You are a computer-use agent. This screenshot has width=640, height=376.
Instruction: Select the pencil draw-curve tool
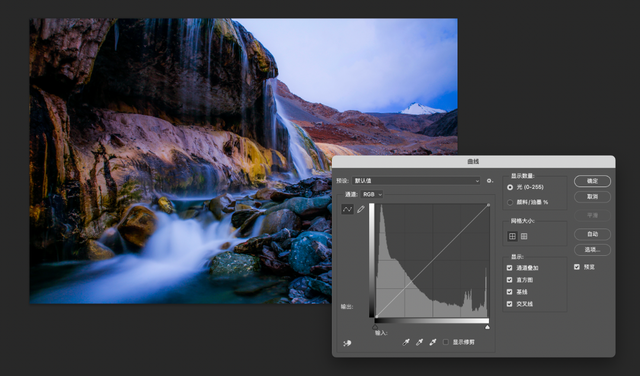[361, 209]
